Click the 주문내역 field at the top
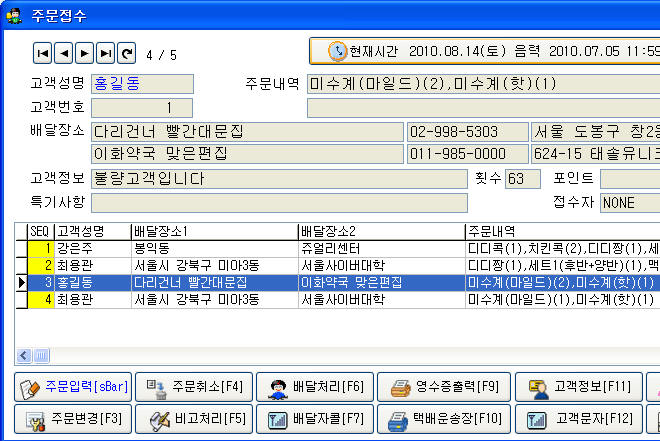 pyautogui.click(x=483, y=84)
